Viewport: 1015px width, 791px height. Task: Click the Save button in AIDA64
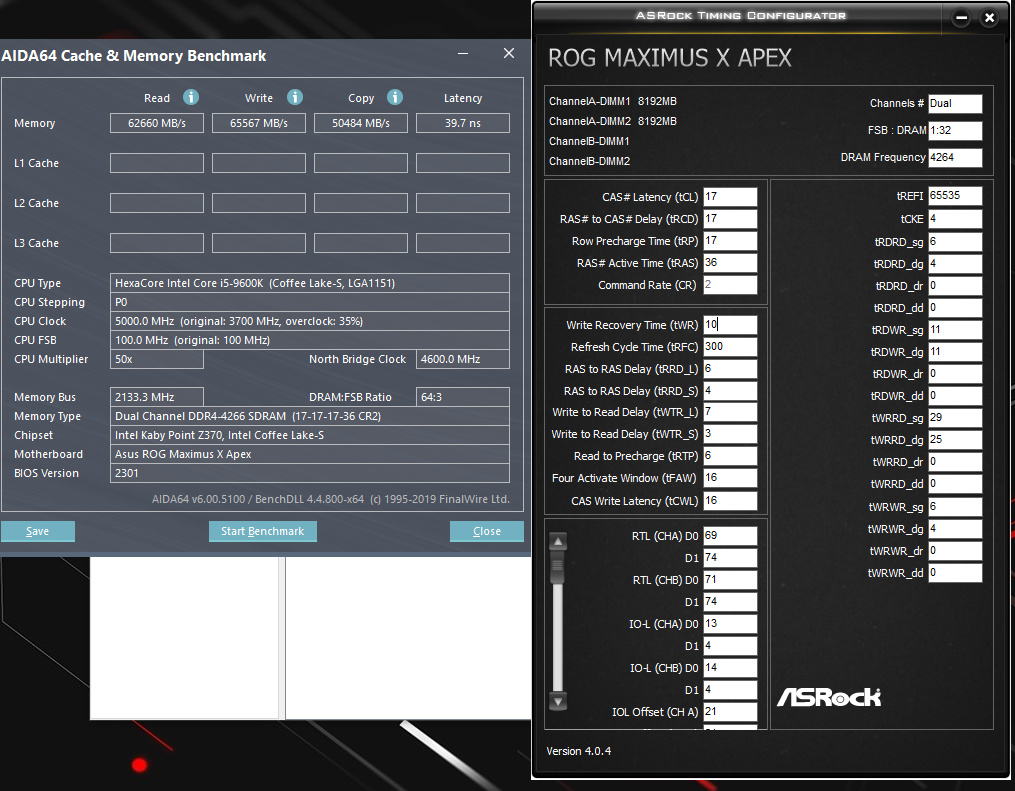point(38,531)
